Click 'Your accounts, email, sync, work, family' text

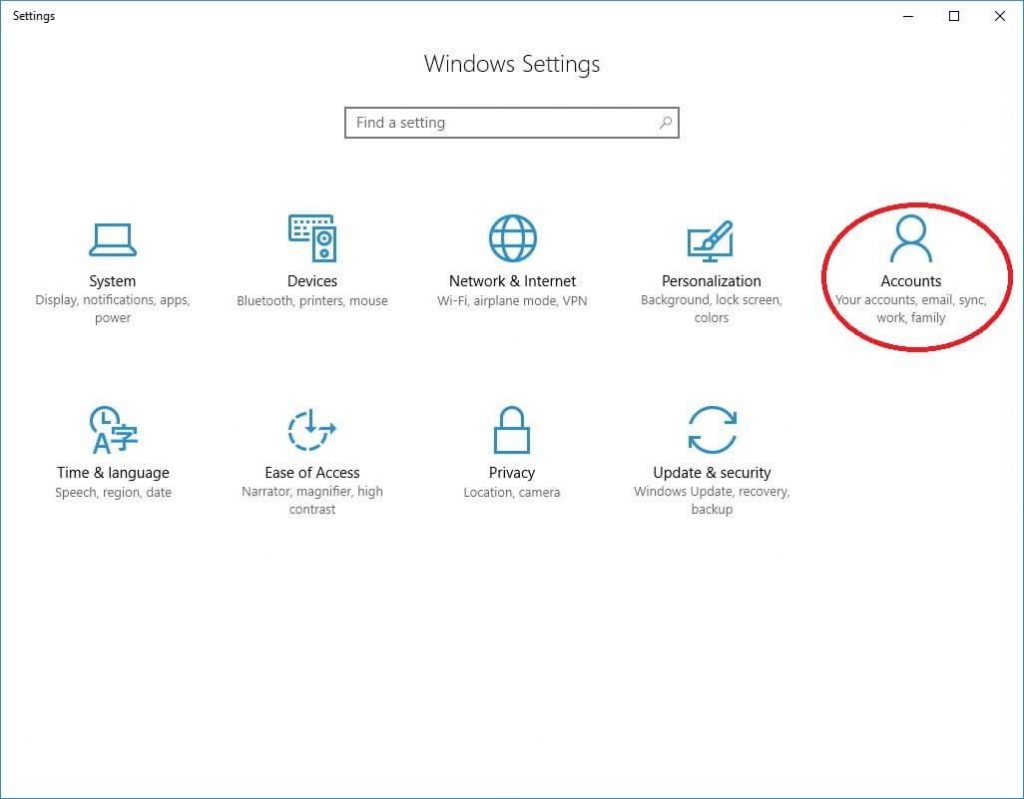tap(911, 309)
